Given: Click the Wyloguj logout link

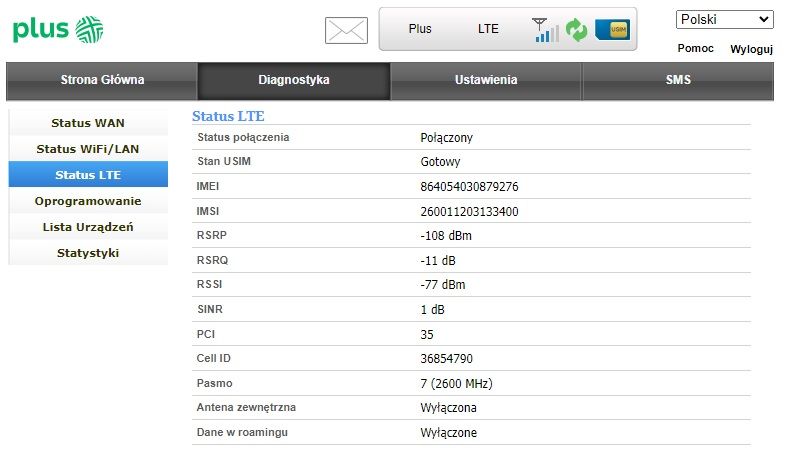Looking at the screenshot, I should (751, 49).
